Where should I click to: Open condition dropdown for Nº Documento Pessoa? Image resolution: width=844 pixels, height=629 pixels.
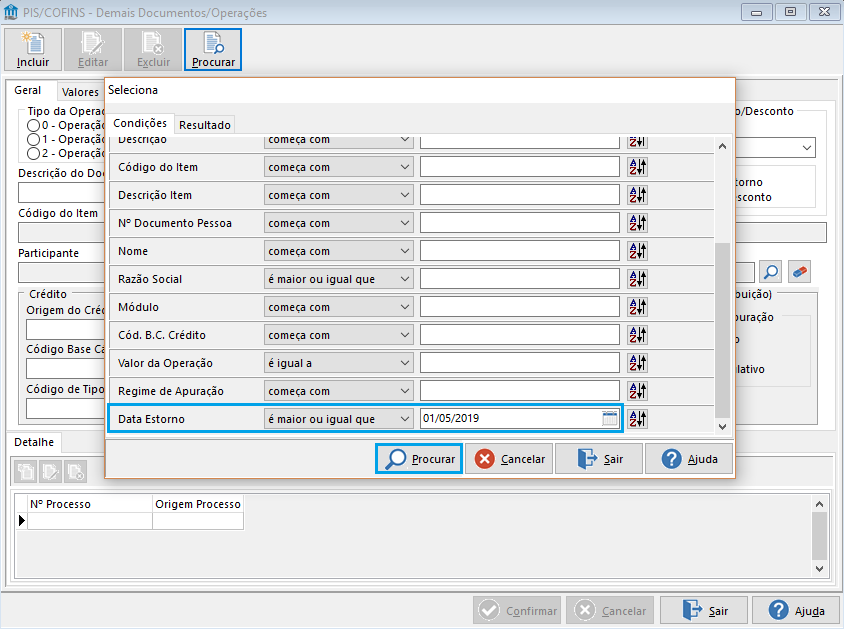339,223
